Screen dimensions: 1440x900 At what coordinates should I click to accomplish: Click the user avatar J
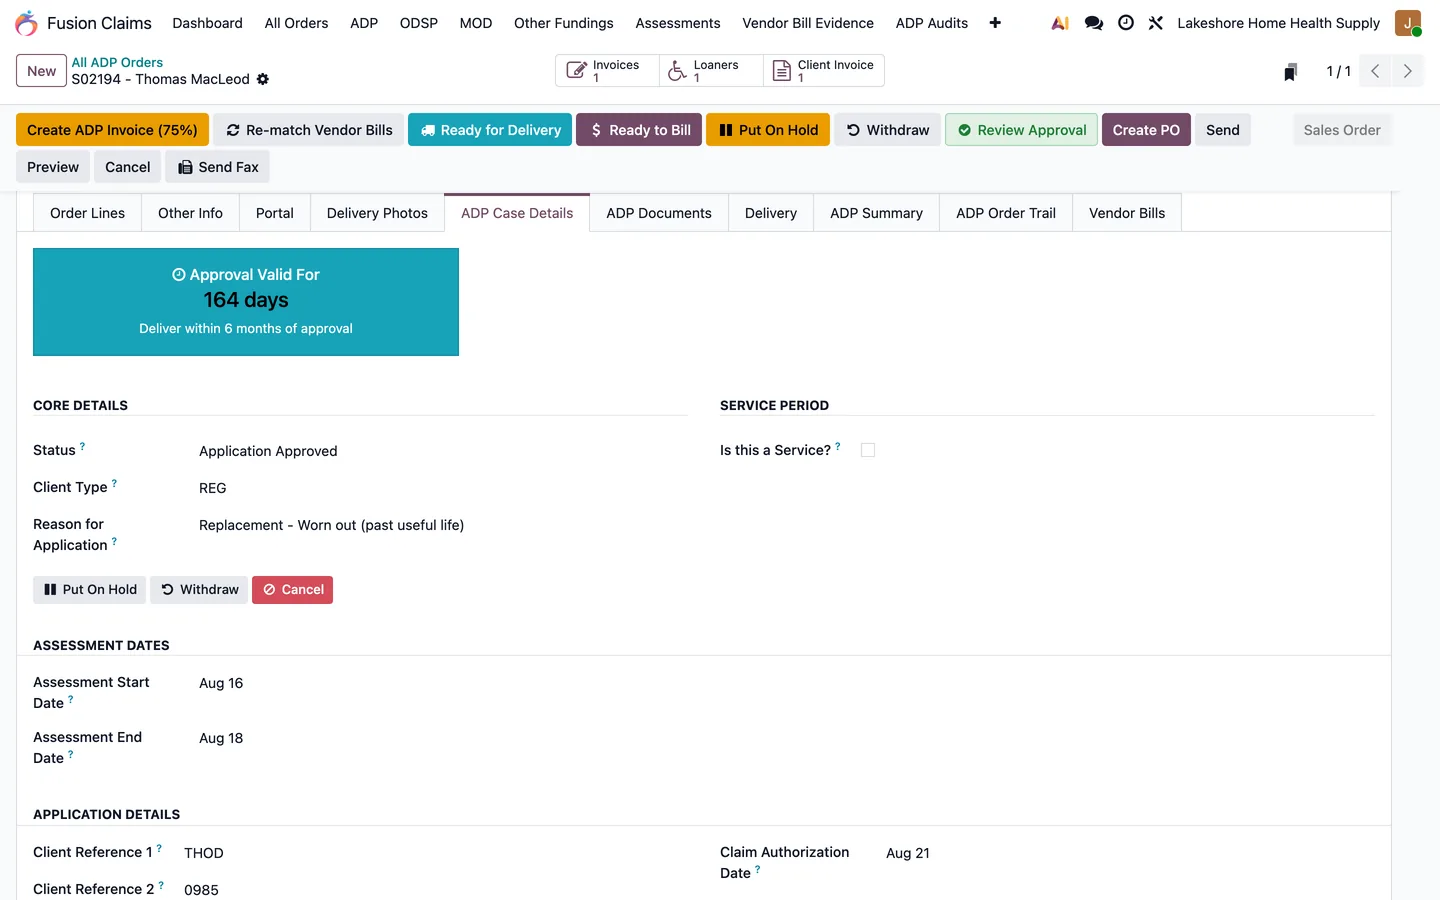(1408, 23)
